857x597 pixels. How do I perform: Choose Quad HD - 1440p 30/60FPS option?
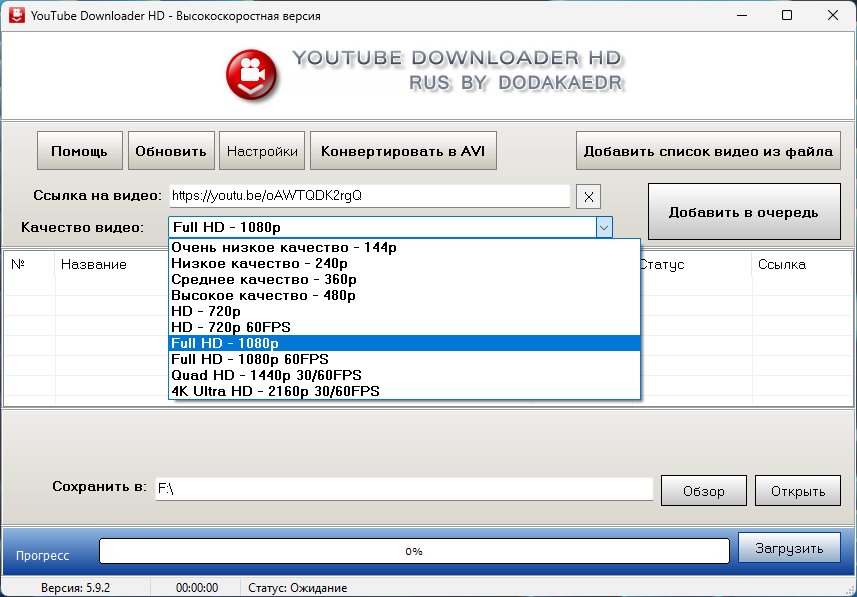pos(404,375)
